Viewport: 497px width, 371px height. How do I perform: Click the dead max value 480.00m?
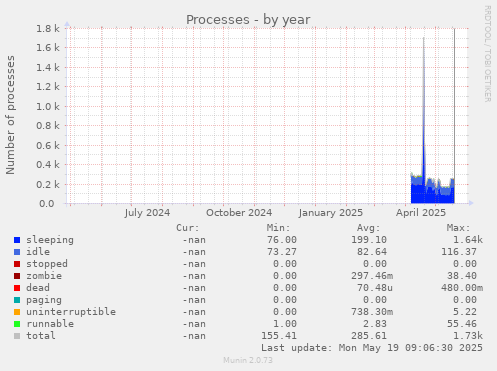pyautogui.click(x=462, y=288)
